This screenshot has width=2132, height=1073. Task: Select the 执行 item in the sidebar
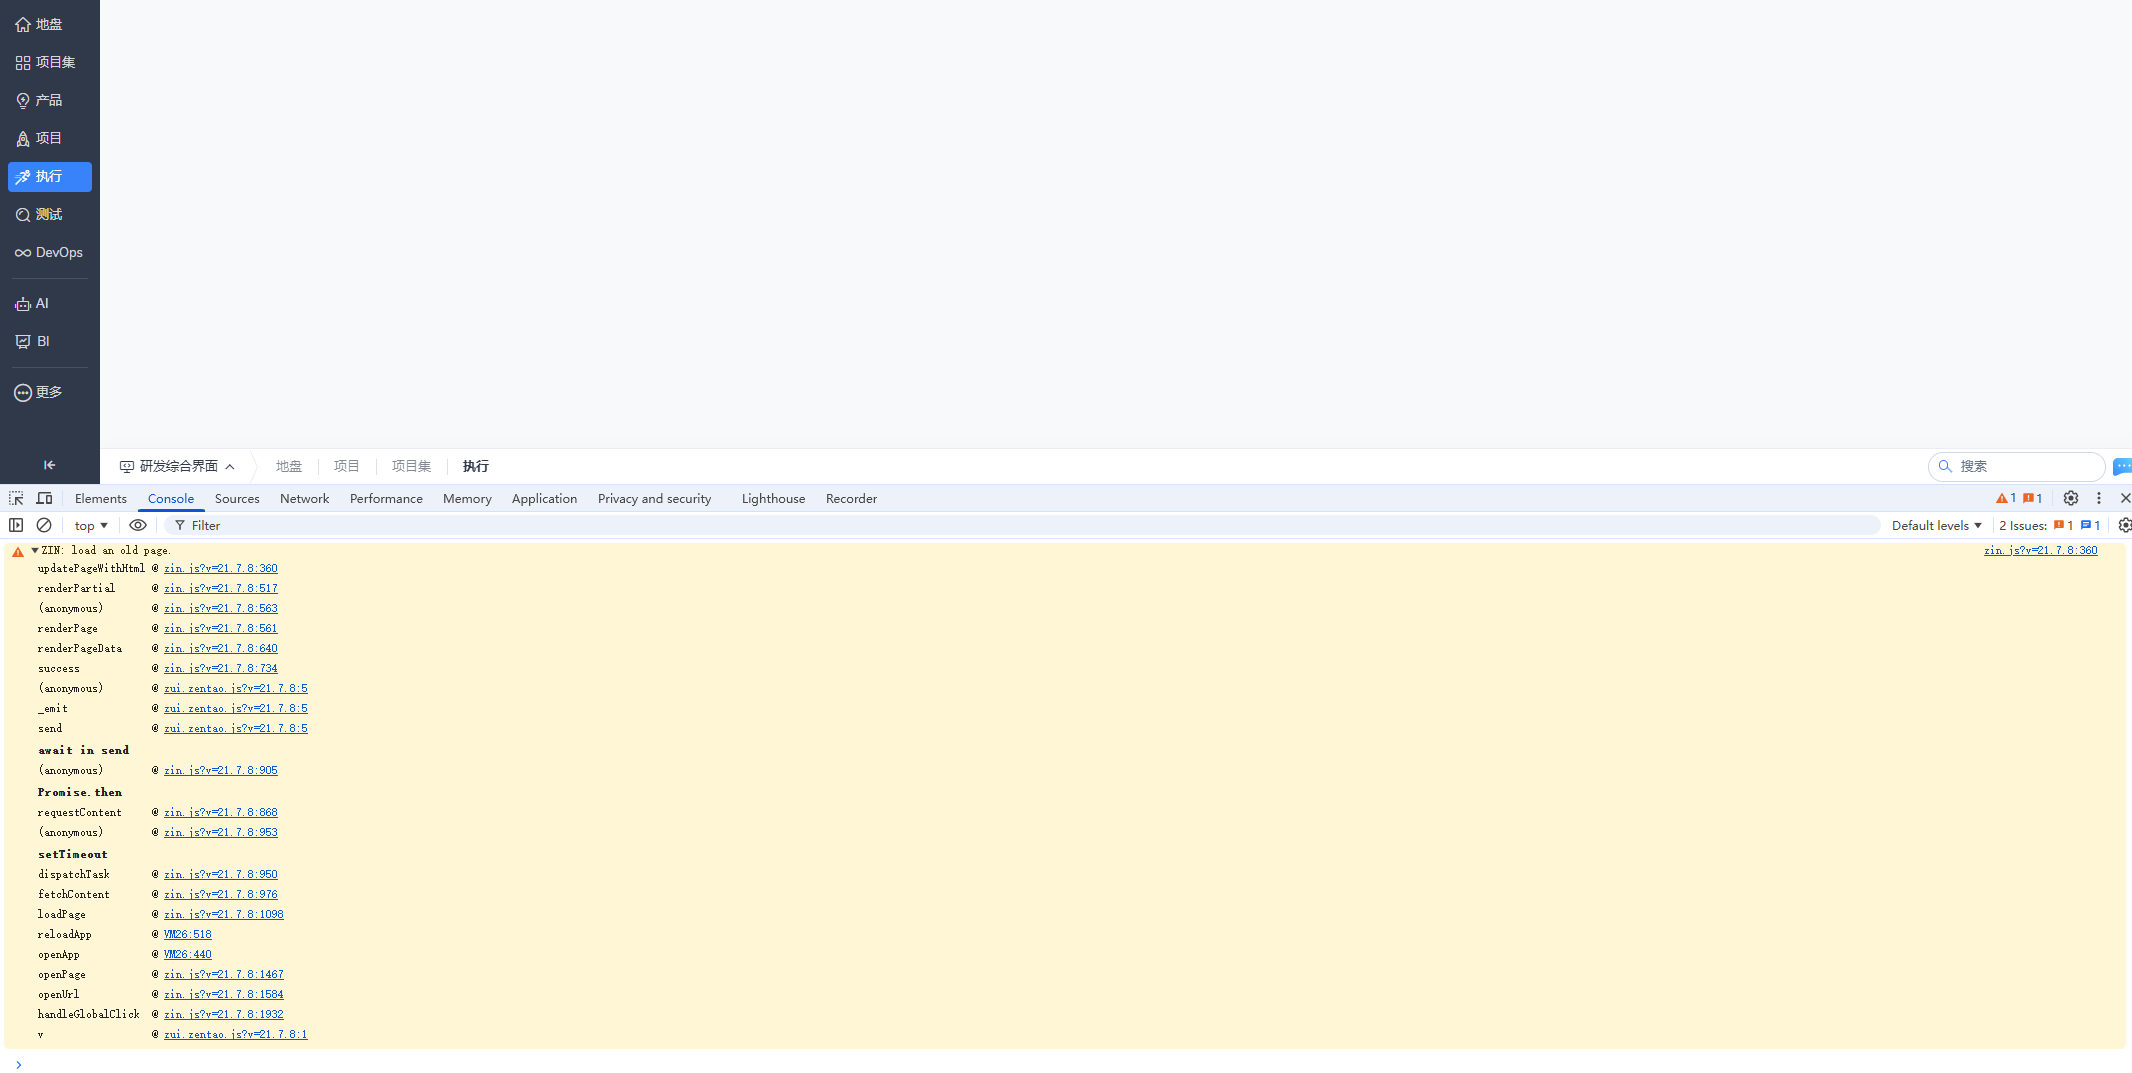[49, 177]
